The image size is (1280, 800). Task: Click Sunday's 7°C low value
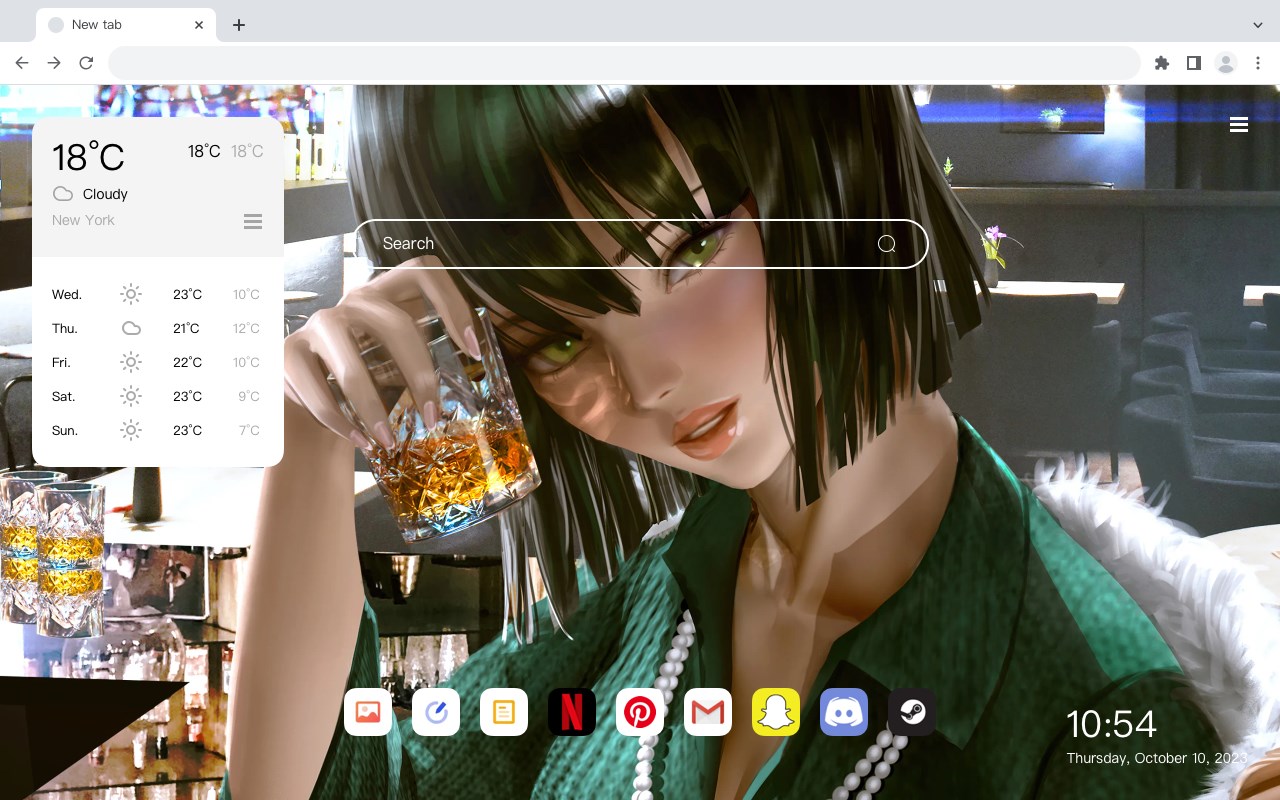[x=249, y=431]
